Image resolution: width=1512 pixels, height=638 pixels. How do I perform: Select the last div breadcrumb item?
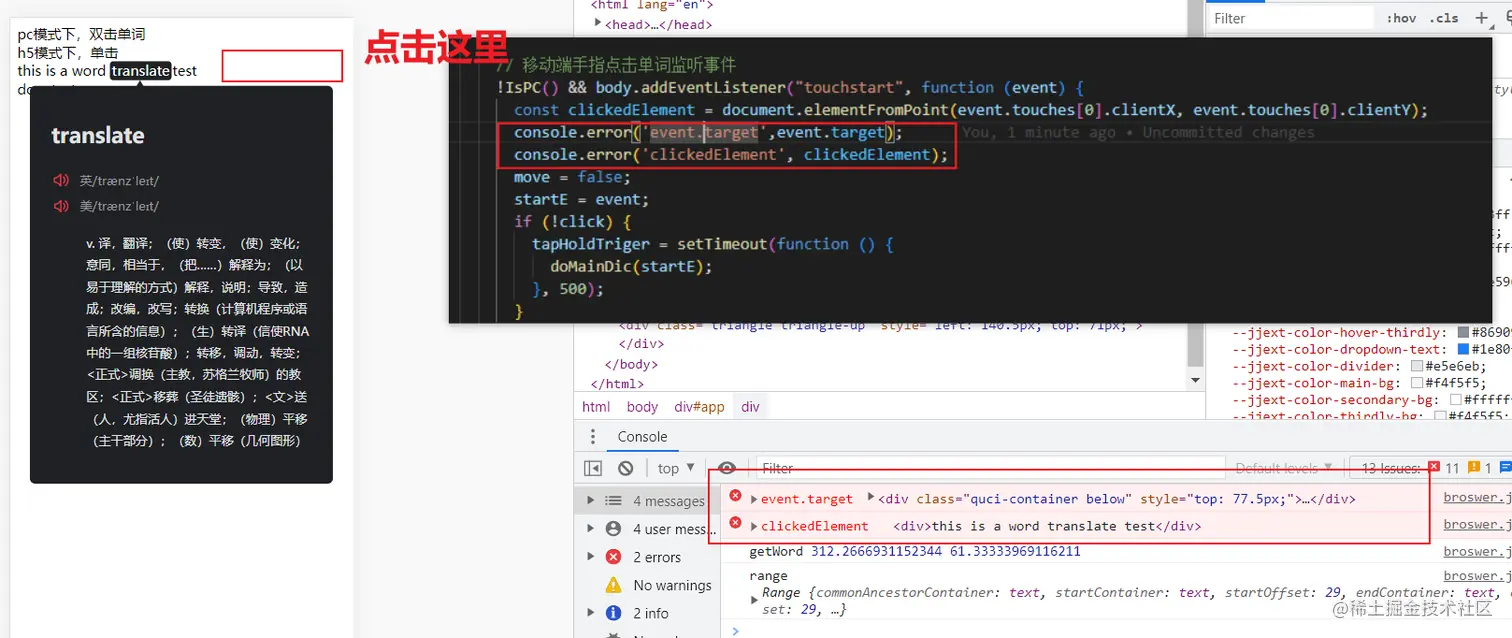(x=750, y=406)
